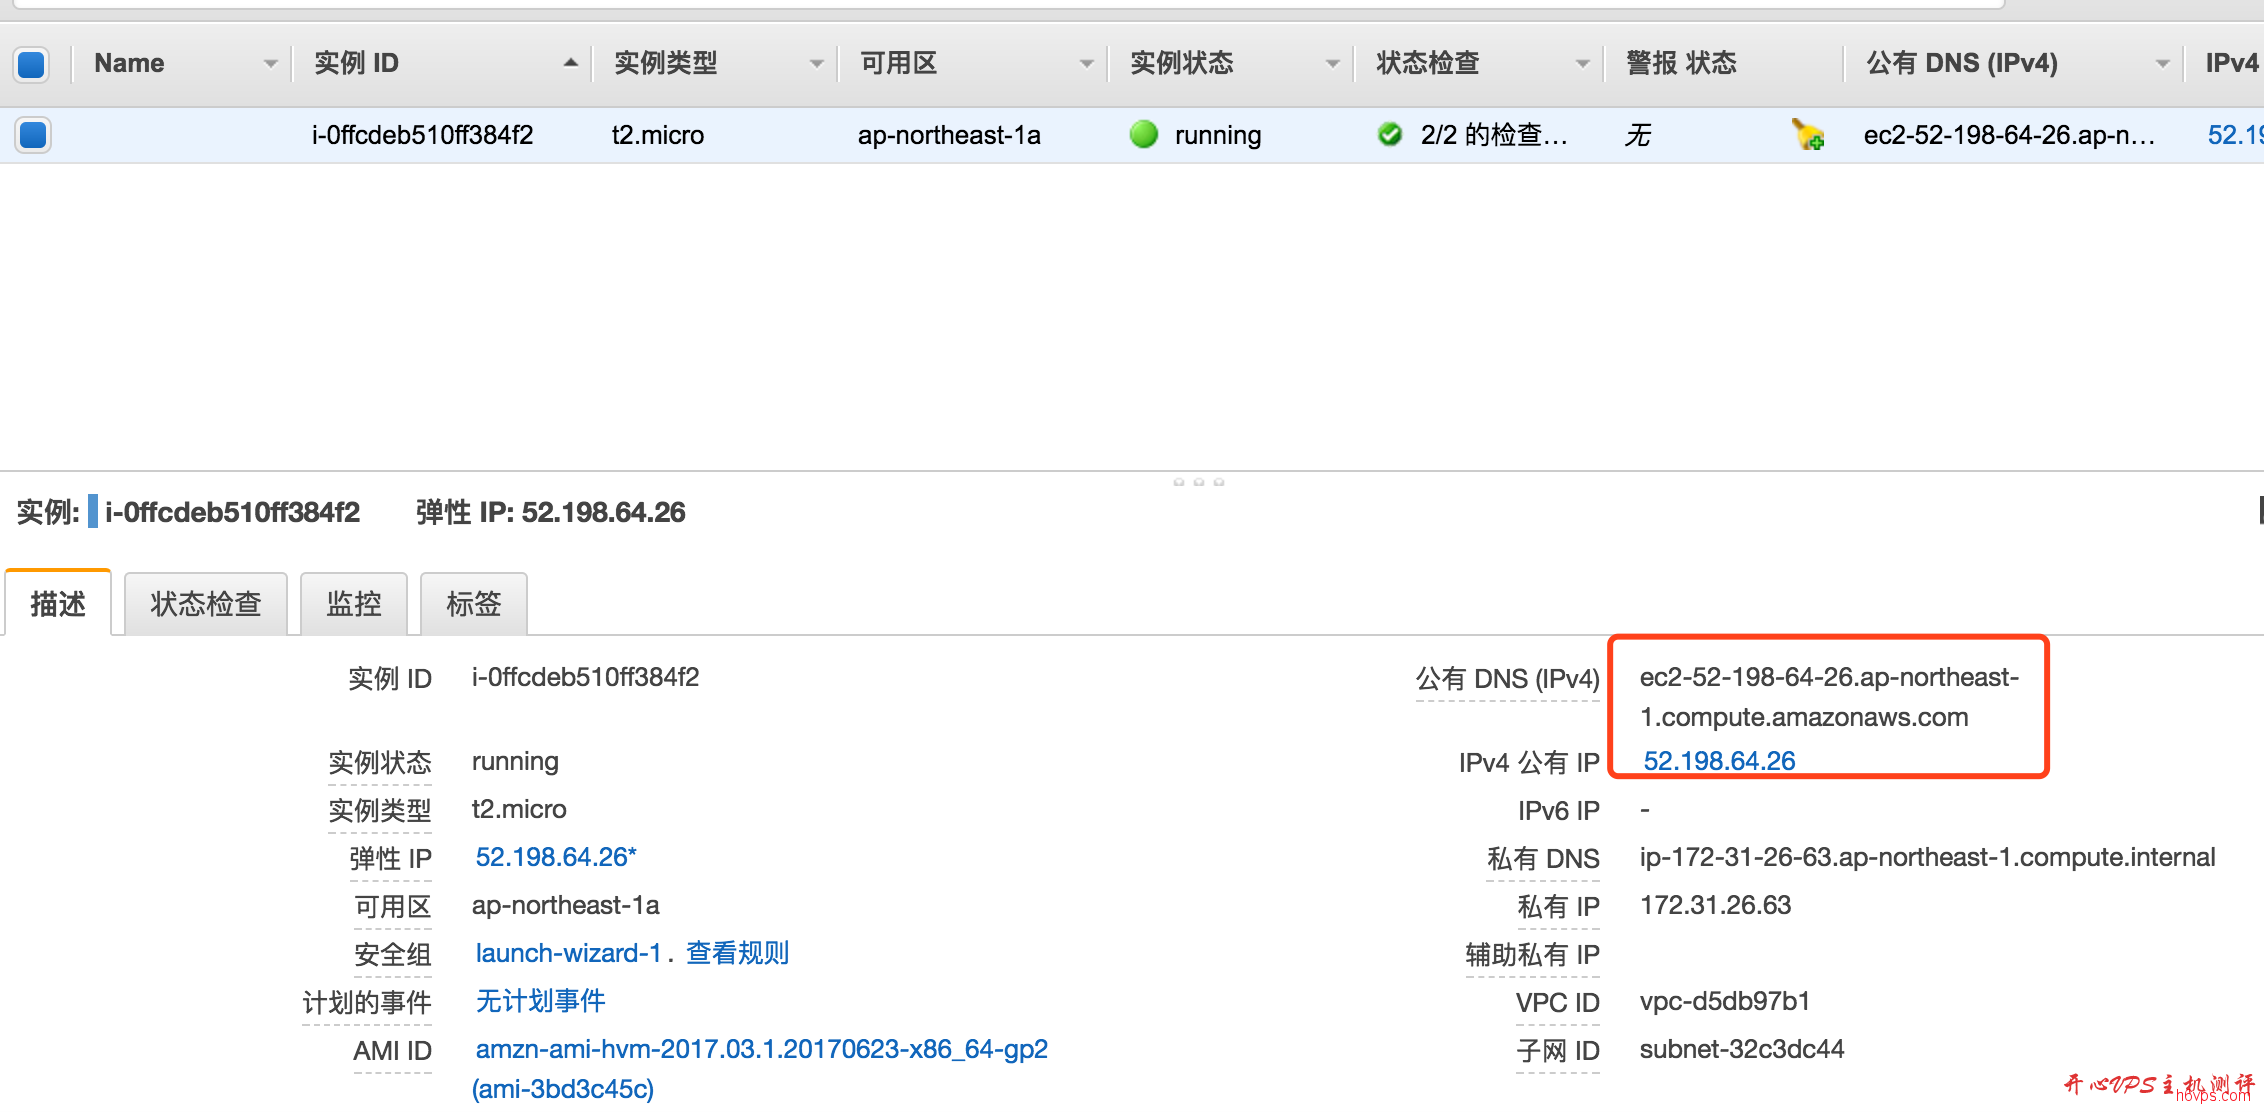Select the 描述 tab
The image size is (2264, 1112).
click(x=57, y=603)
